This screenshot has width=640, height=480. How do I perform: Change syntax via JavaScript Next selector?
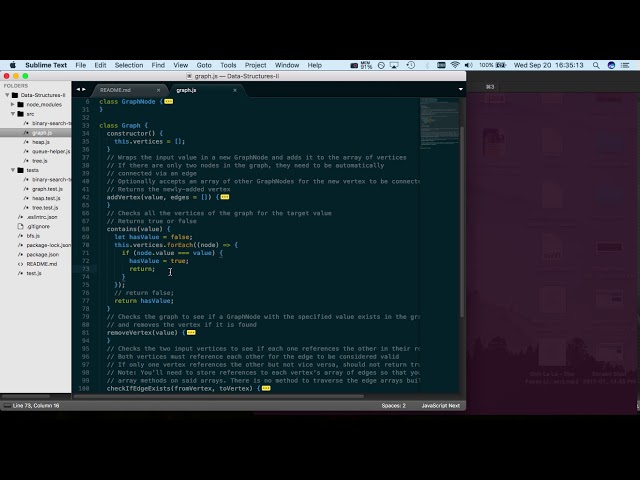440,406
